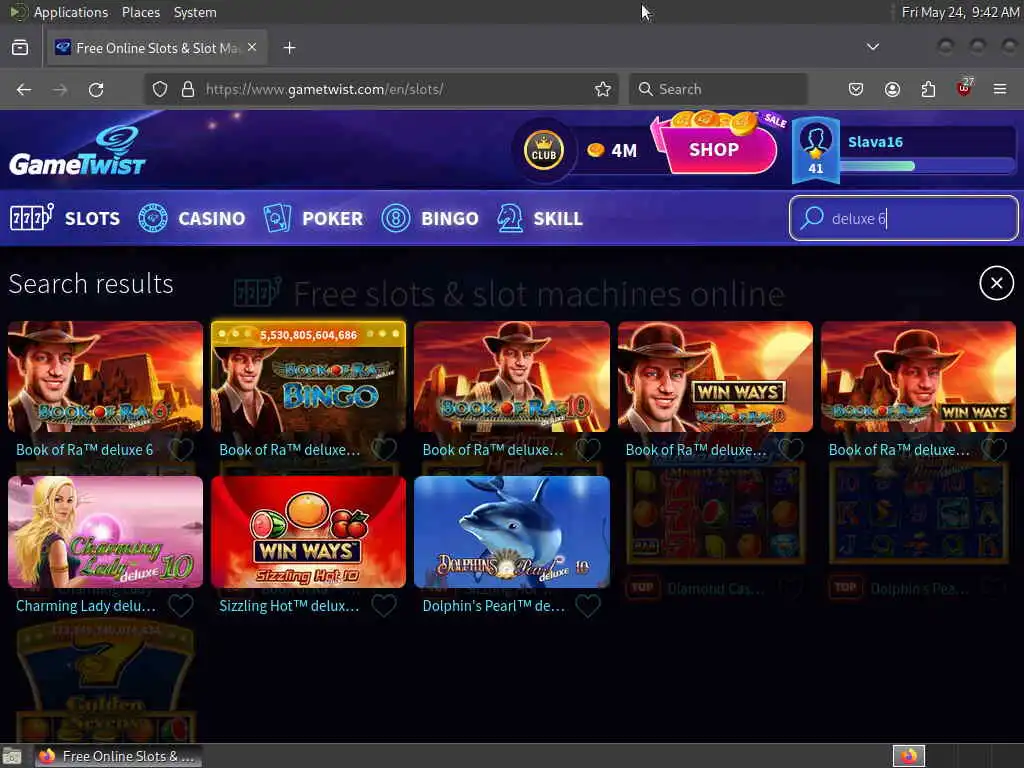Click the Bingo ball icon
This screenshot has width=1024, height=768.
396,218
